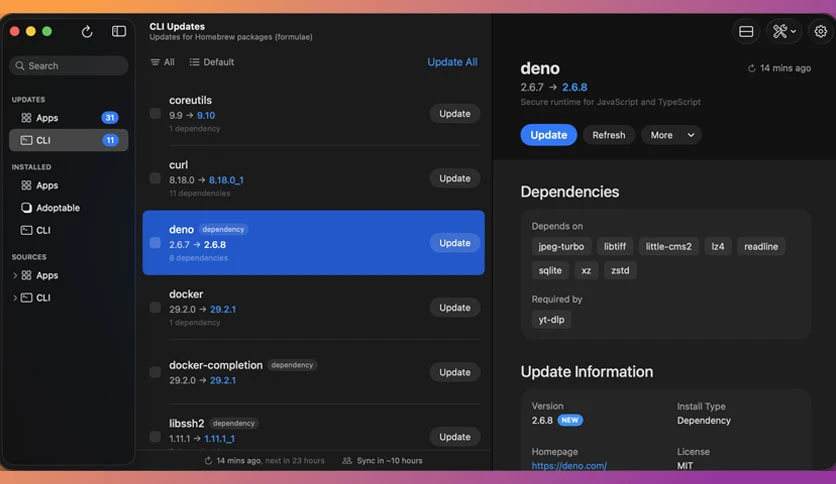This screenshot has height=484, width=836.
Task: Check the docker-completion checkbox
Action: [155, 372]
